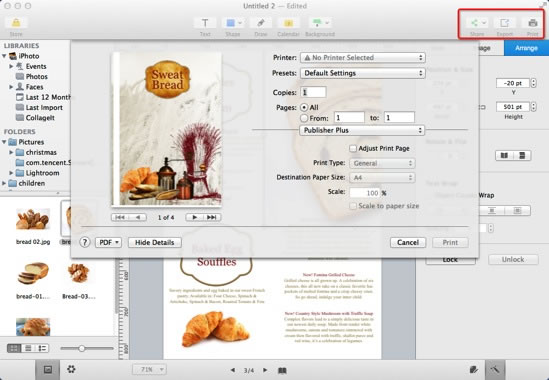Open Destination Paper Size dropdown

pos(382,178)
